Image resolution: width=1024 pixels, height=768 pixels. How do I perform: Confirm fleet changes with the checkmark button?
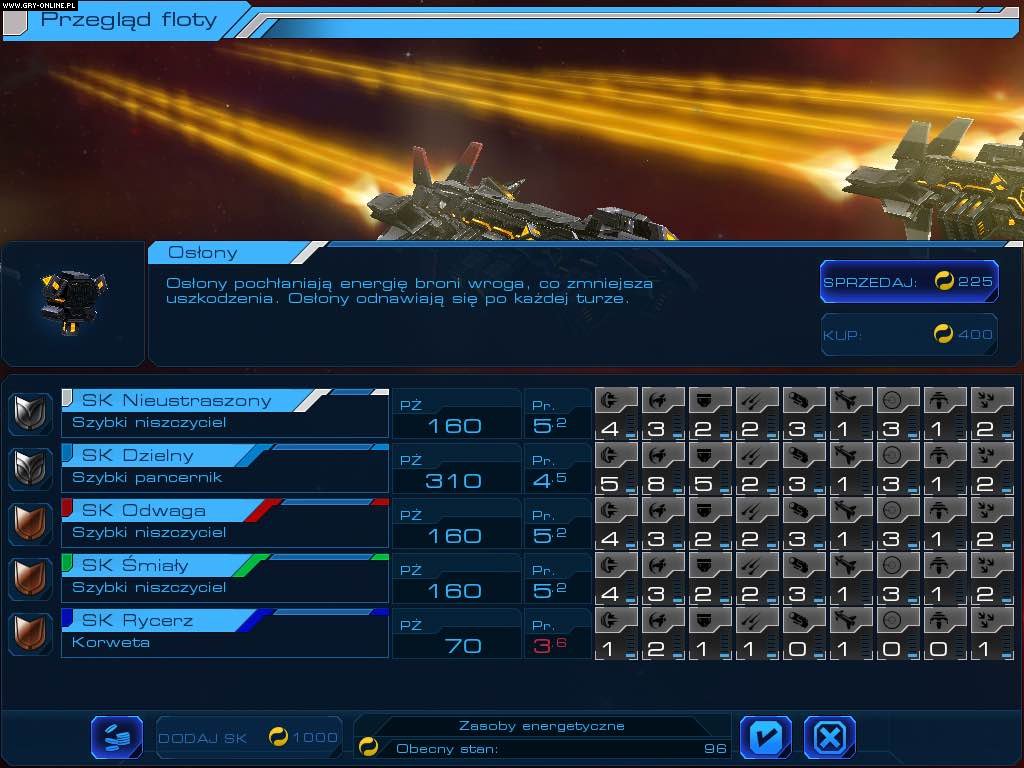[x=765, y=737]
